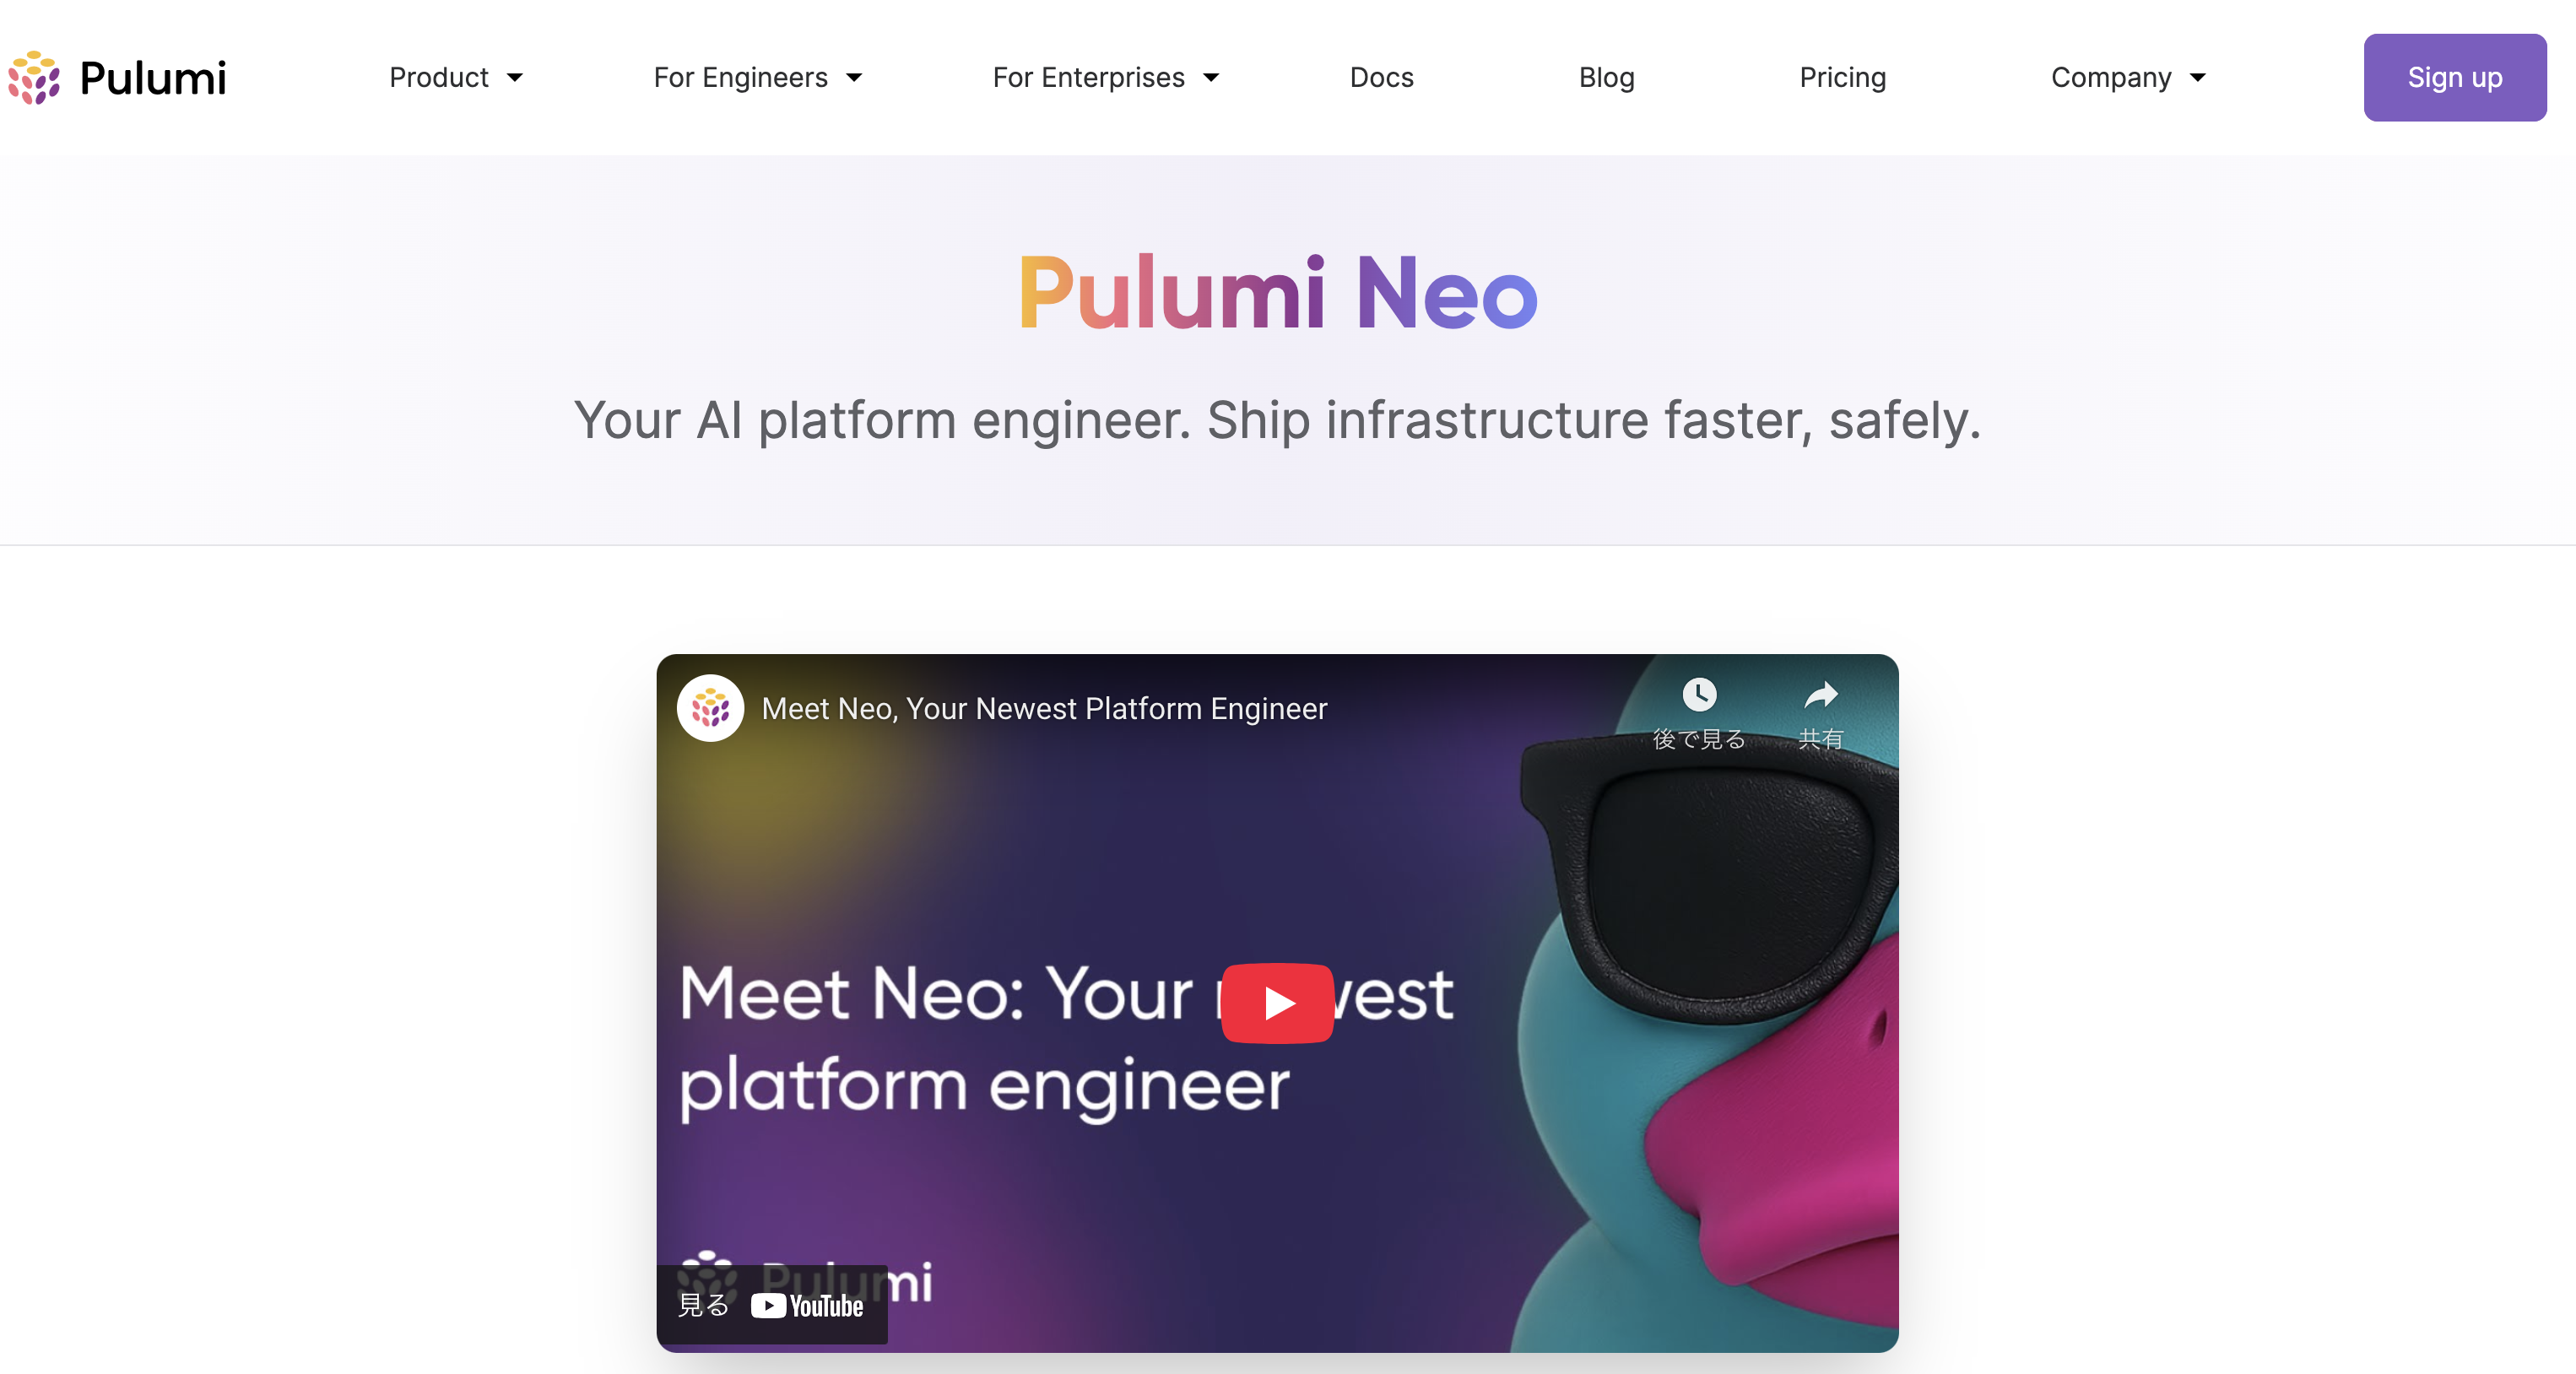Open the Blog navigation link
The image size is (2576, 1374).
[x=1606, y=78]
